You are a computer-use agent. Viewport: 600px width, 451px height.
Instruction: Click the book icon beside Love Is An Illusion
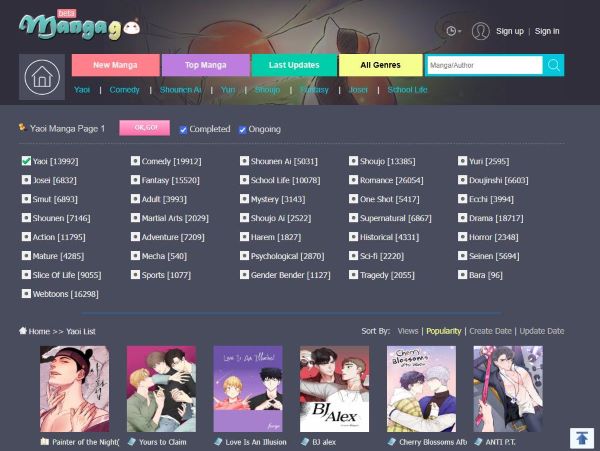pos(218,442)
